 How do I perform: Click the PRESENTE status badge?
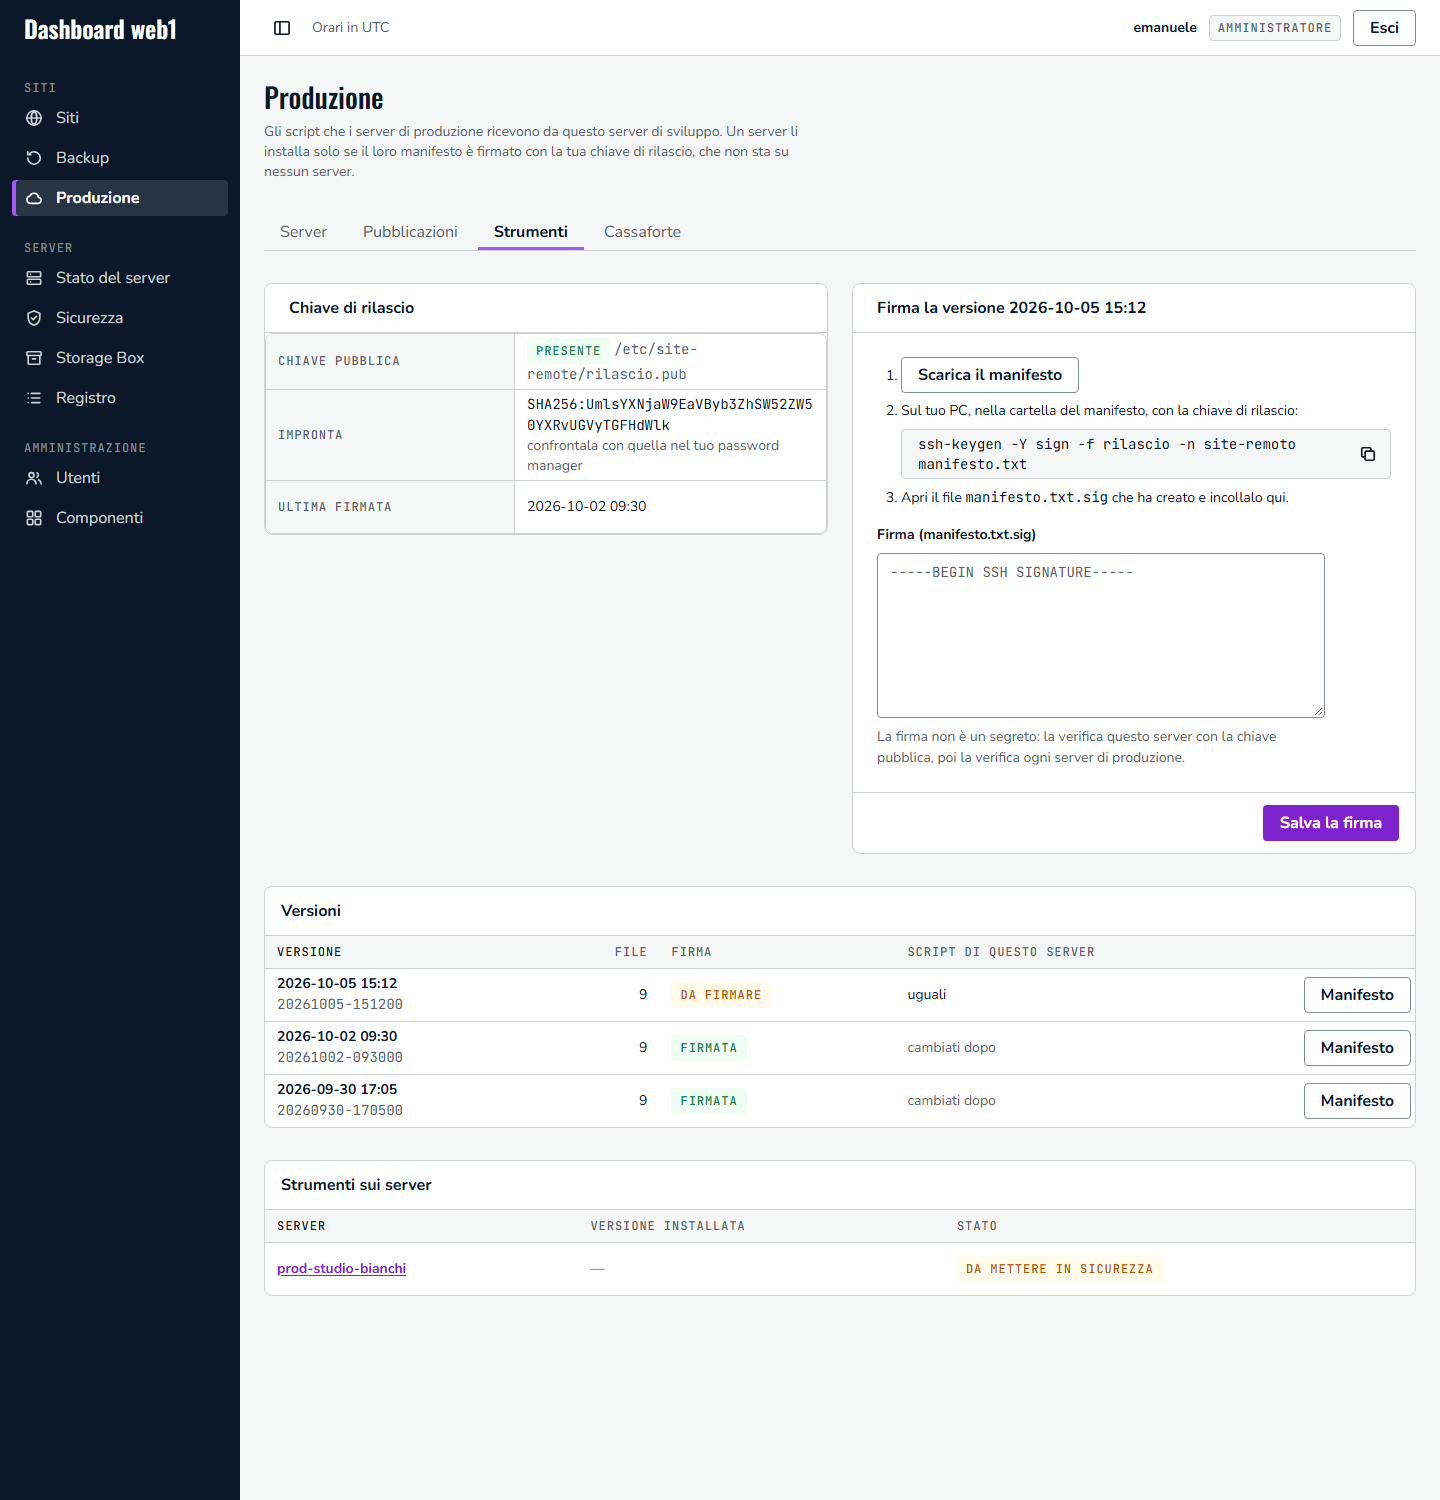click(568, 351)
